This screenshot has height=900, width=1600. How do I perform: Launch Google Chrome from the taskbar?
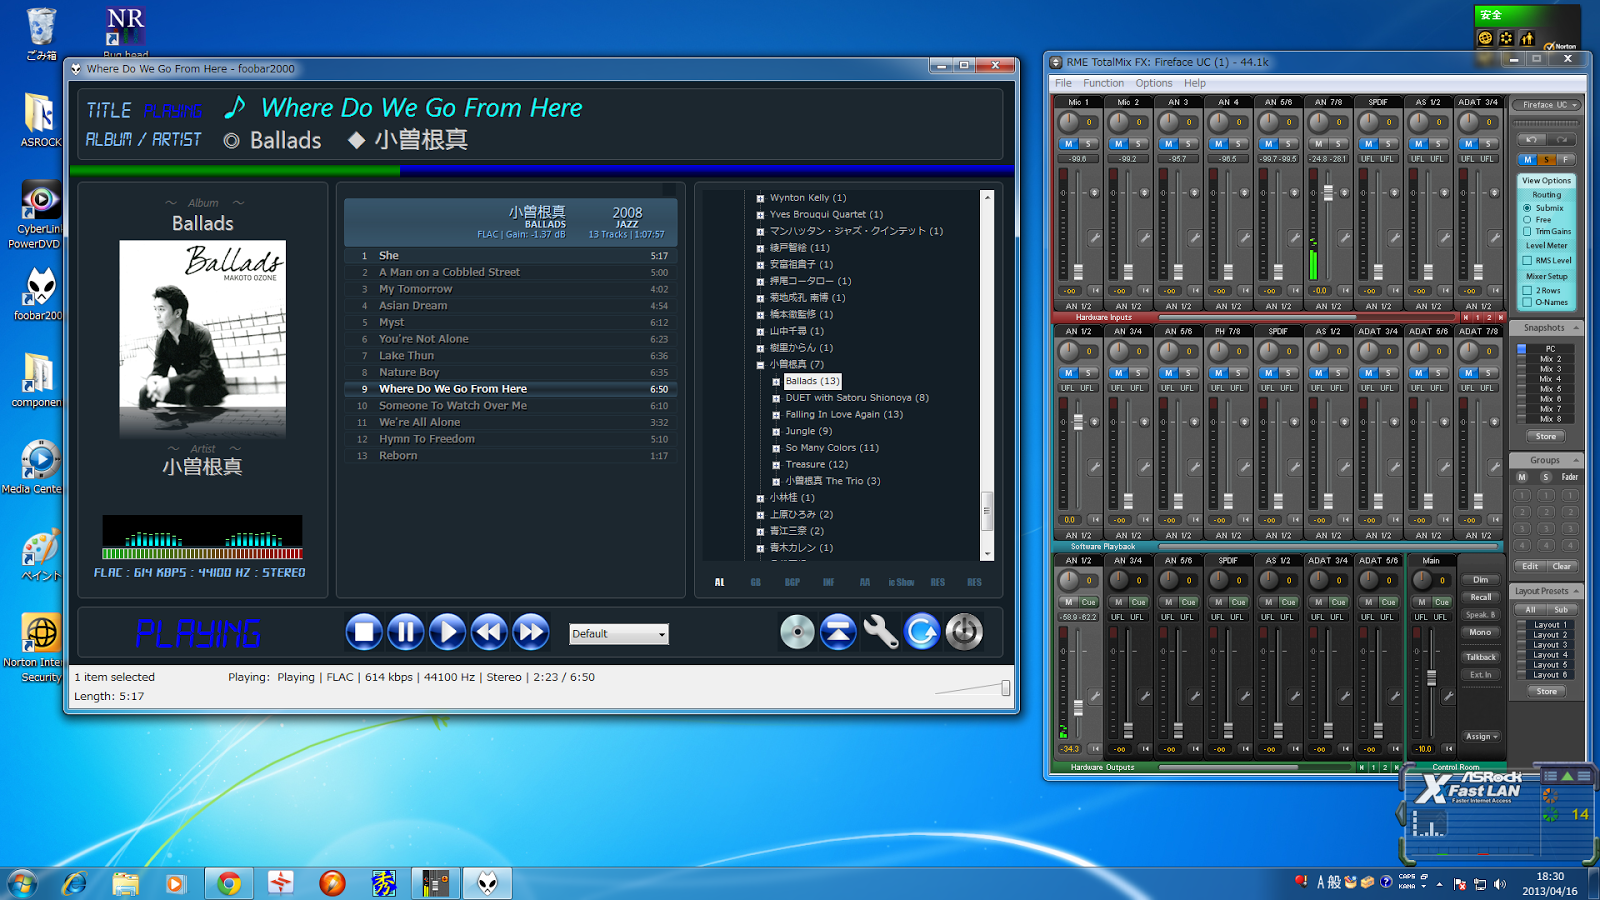(x=229, y=883)
